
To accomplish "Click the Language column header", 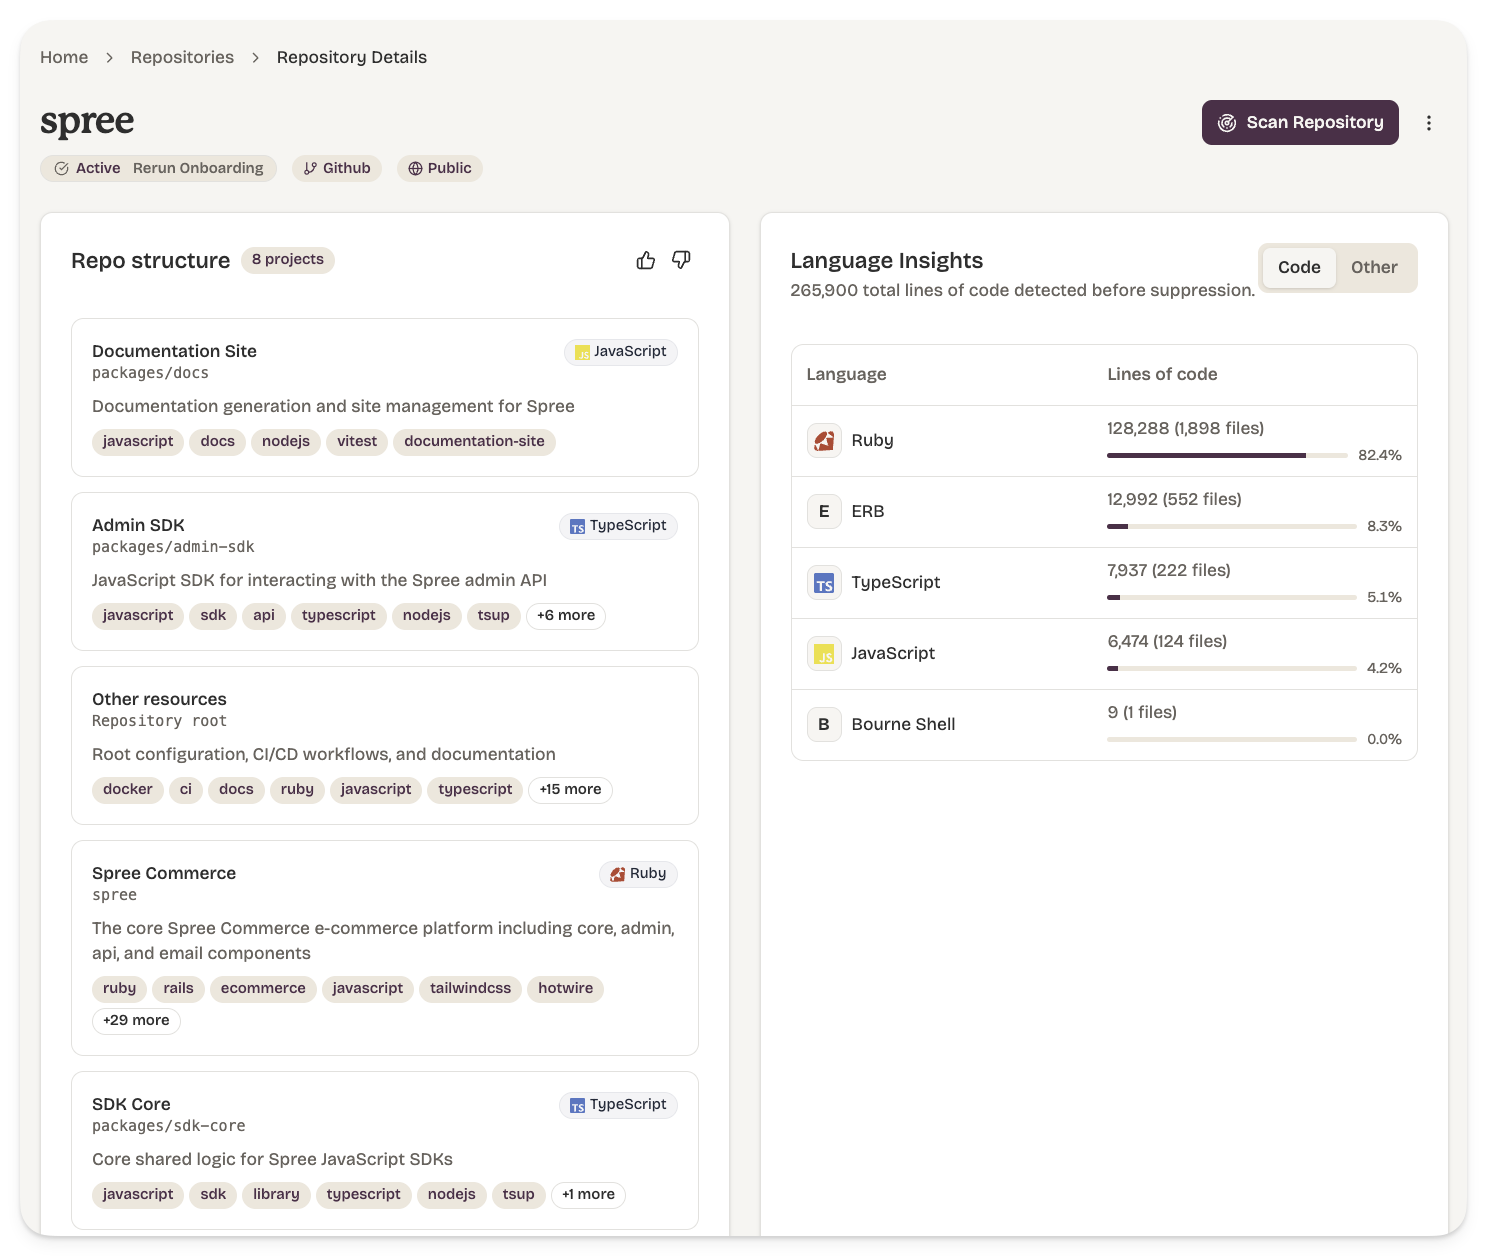I will (x=846, y=374).
